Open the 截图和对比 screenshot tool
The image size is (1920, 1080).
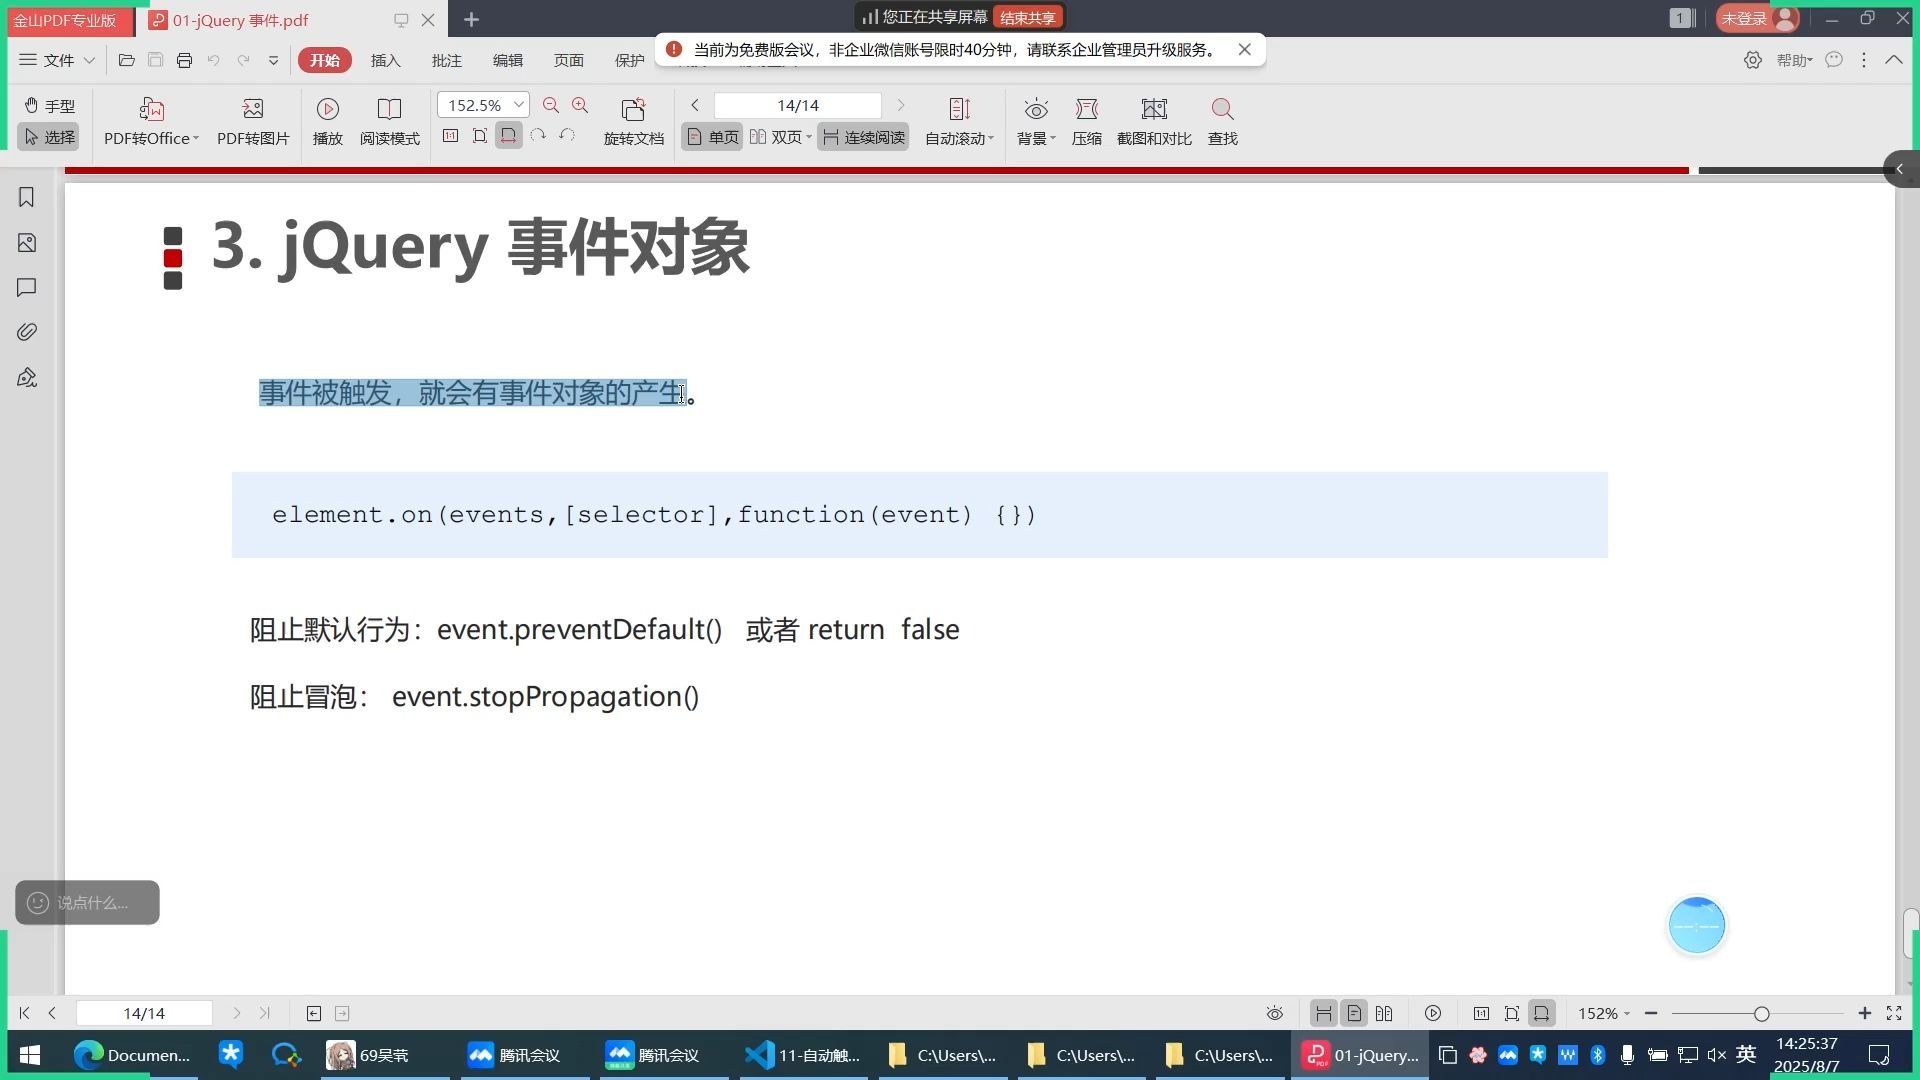click(x=1154, y=120)
